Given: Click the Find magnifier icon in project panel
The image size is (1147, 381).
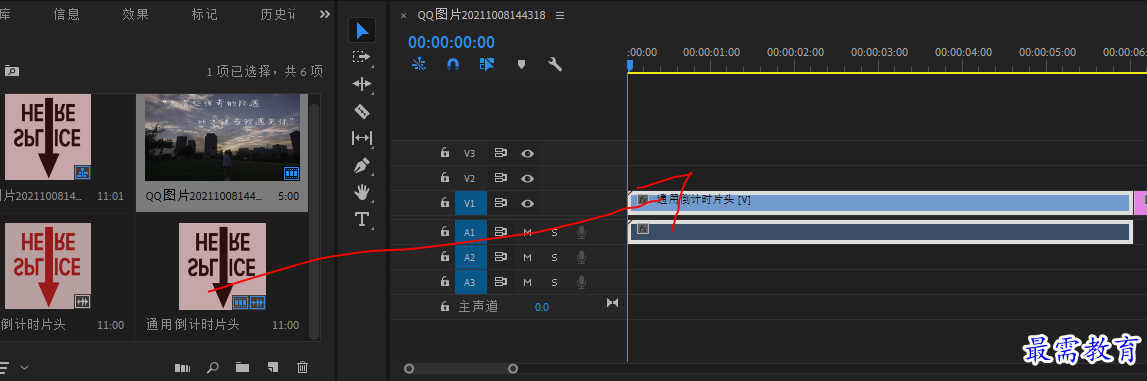Looking at the screenshot, I should pyautogui.click(x=213, y=367).
